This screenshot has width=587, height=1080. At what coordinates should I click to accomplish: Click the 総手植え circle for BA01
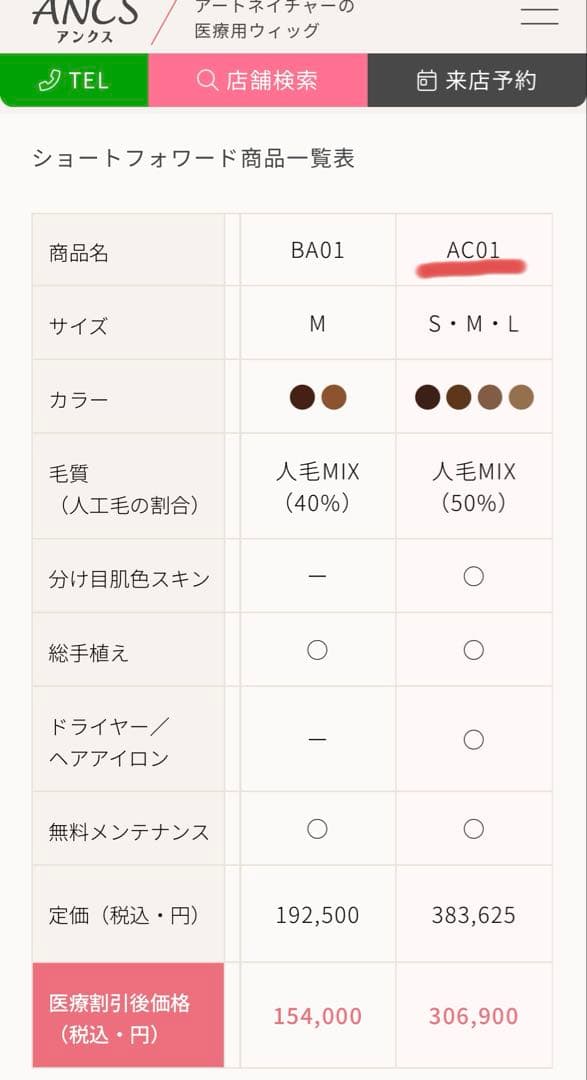click(x=317, y=649)
